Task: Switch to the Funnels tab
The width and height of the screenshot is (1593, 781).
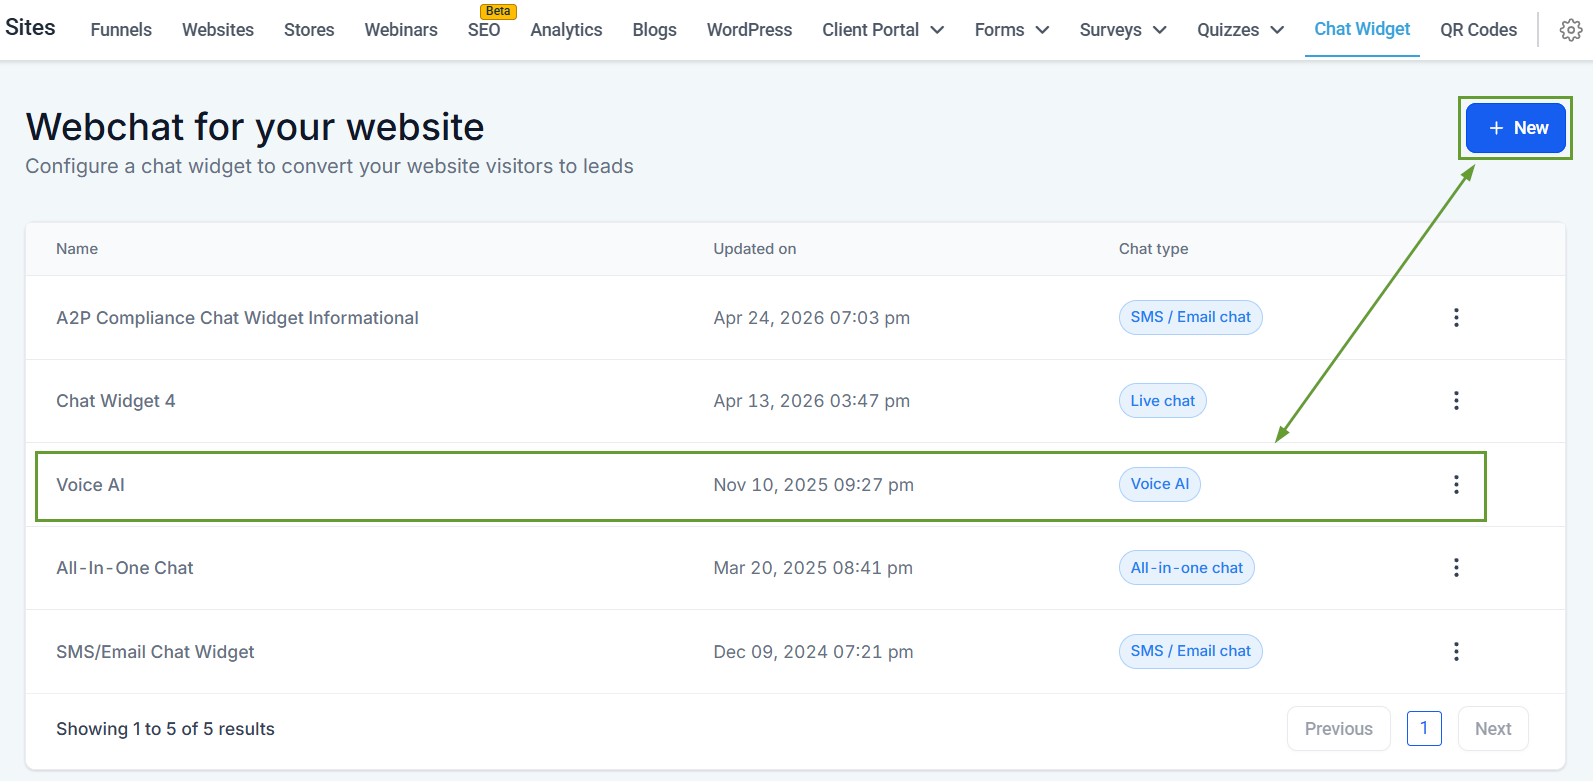Action: 121,30
